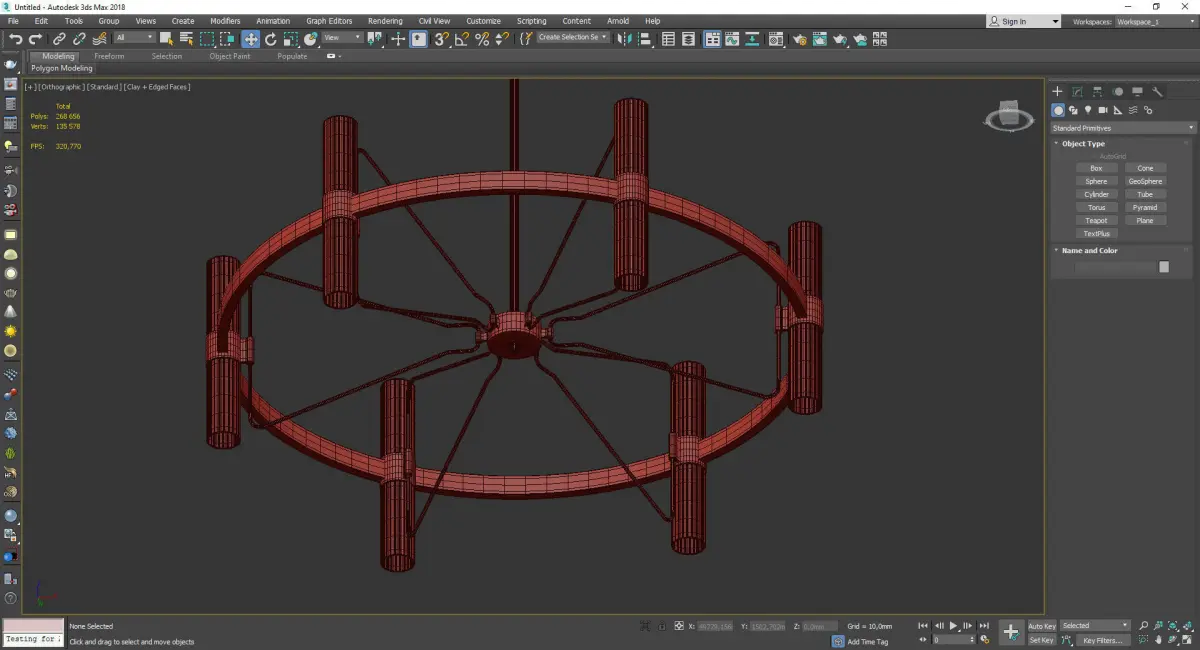Screen dimensions: 1200x650
Task: Open the Material Editor icon
Action: coord(776,39)
